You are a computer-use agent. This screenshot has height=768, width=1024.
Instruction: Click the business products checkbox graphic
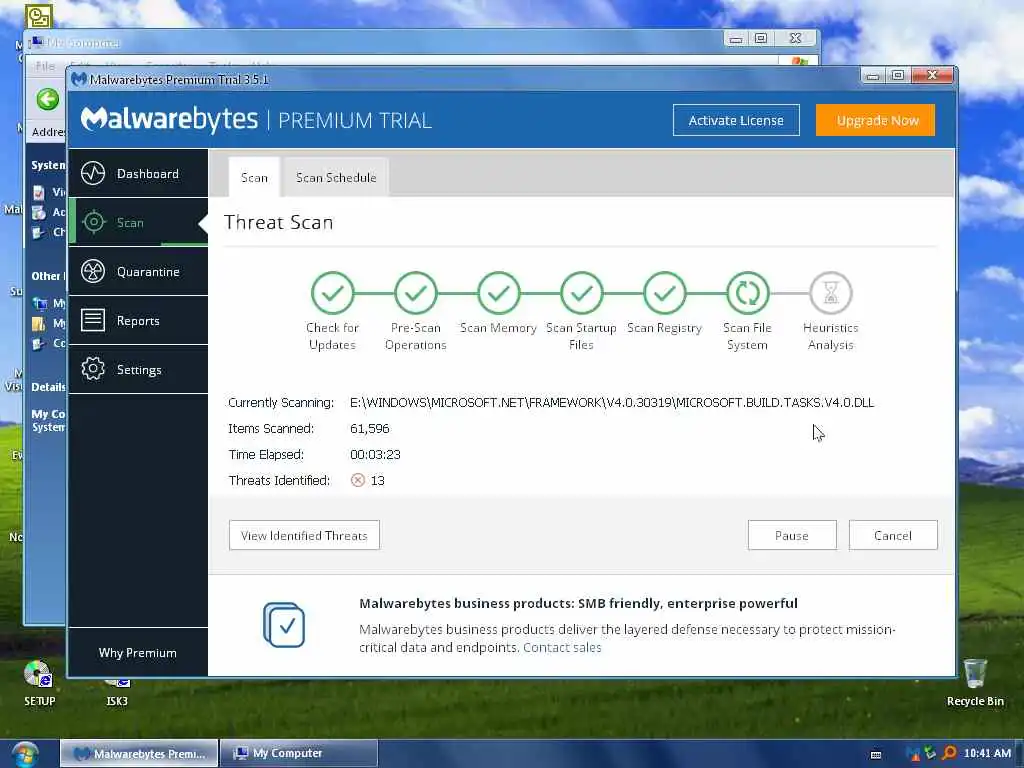pyautogui.click(x=283, y=625)
